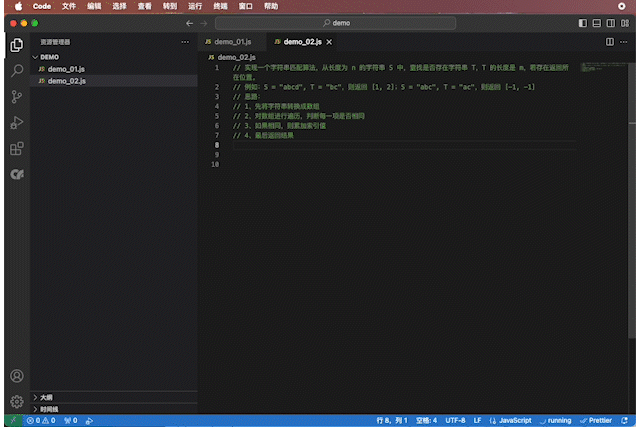
Task: Open the 终端 menu
Action: pos(220,6)
